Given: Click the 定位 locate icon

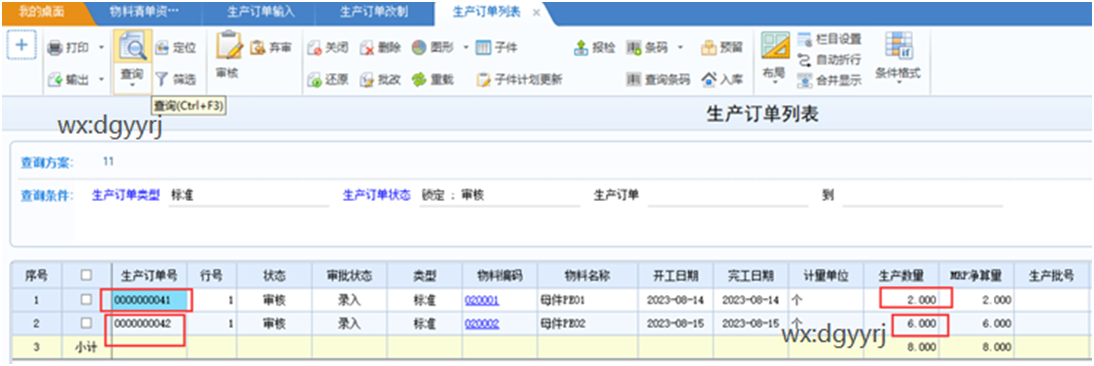Looking at the screenshot, I should coord(162,47).
